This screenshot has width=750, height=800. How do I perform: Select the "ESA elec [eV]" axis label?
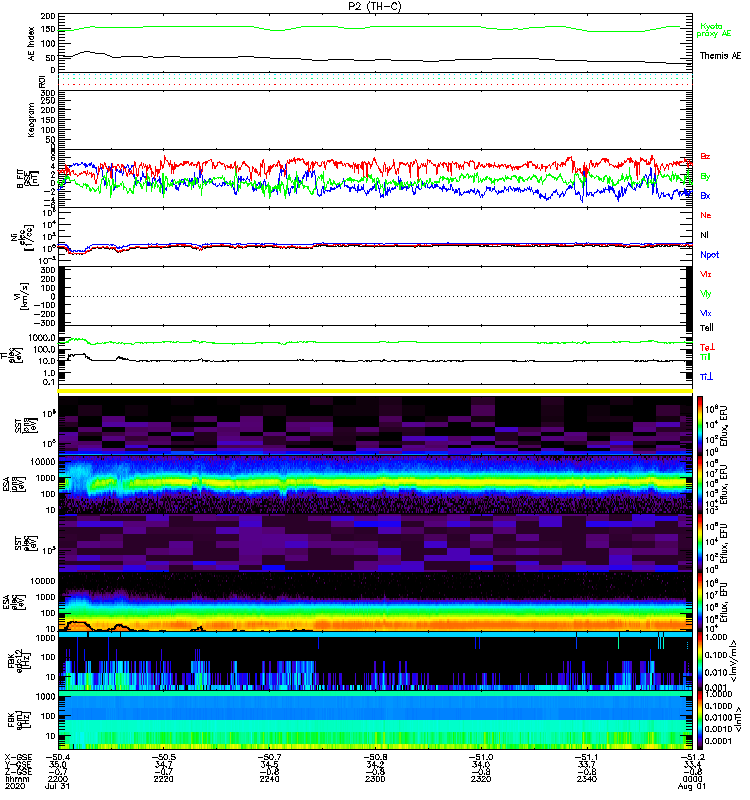point(12,603)
